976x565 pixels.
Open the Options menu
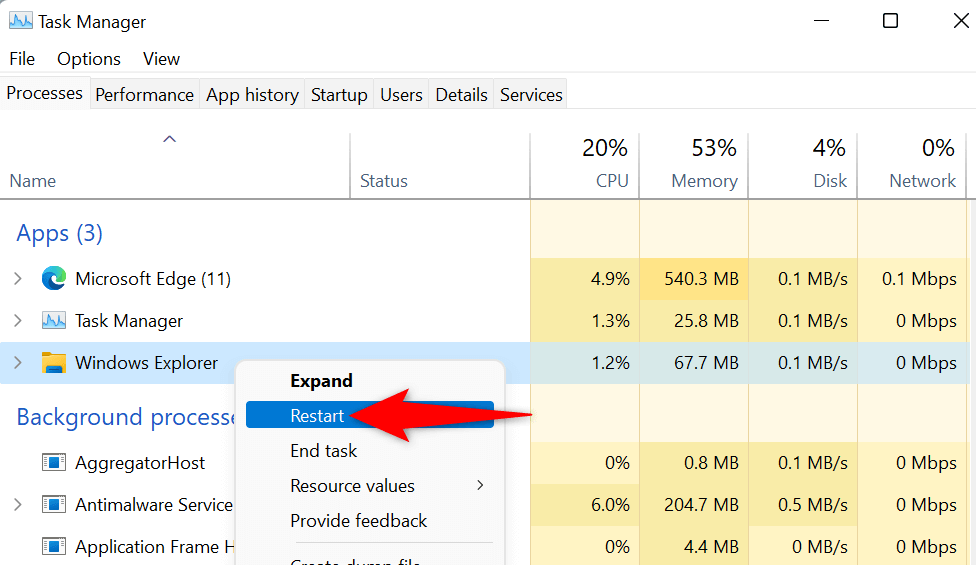(89, 59)
